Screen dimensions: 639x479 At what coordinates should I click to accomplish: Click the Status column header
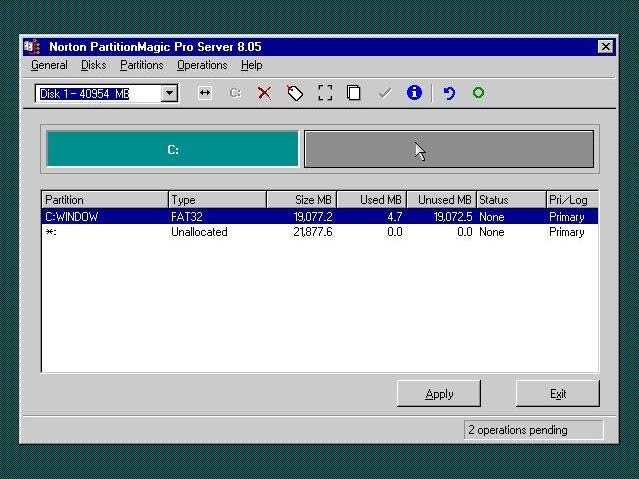(x=511, y=200)
